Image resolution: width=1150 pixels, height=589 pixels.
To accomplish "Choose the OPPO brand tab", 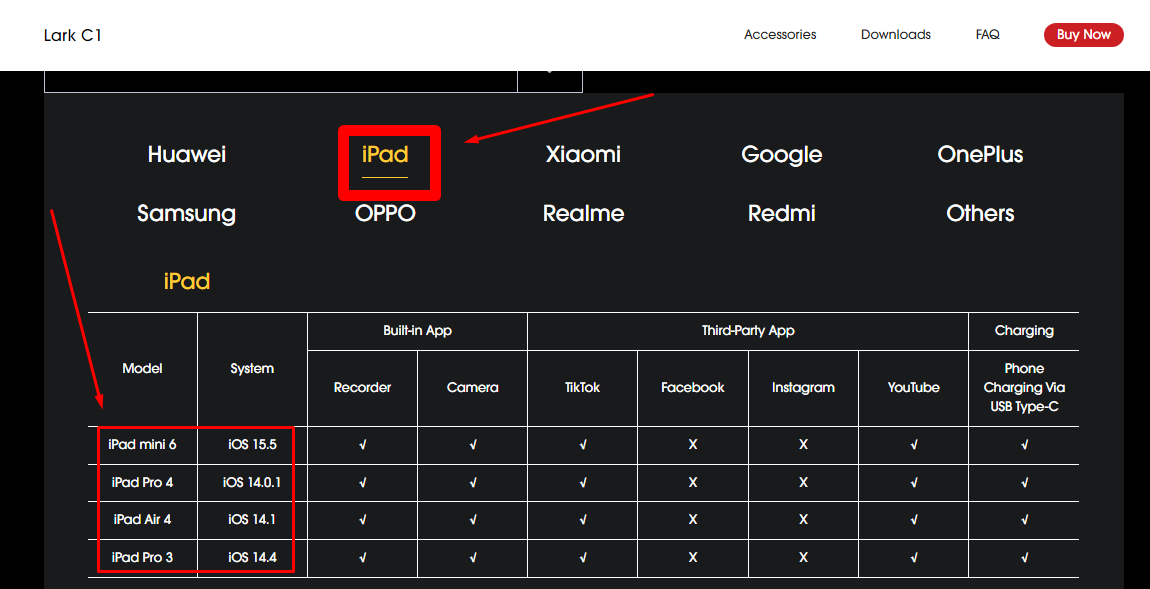I will coord(385,213).
